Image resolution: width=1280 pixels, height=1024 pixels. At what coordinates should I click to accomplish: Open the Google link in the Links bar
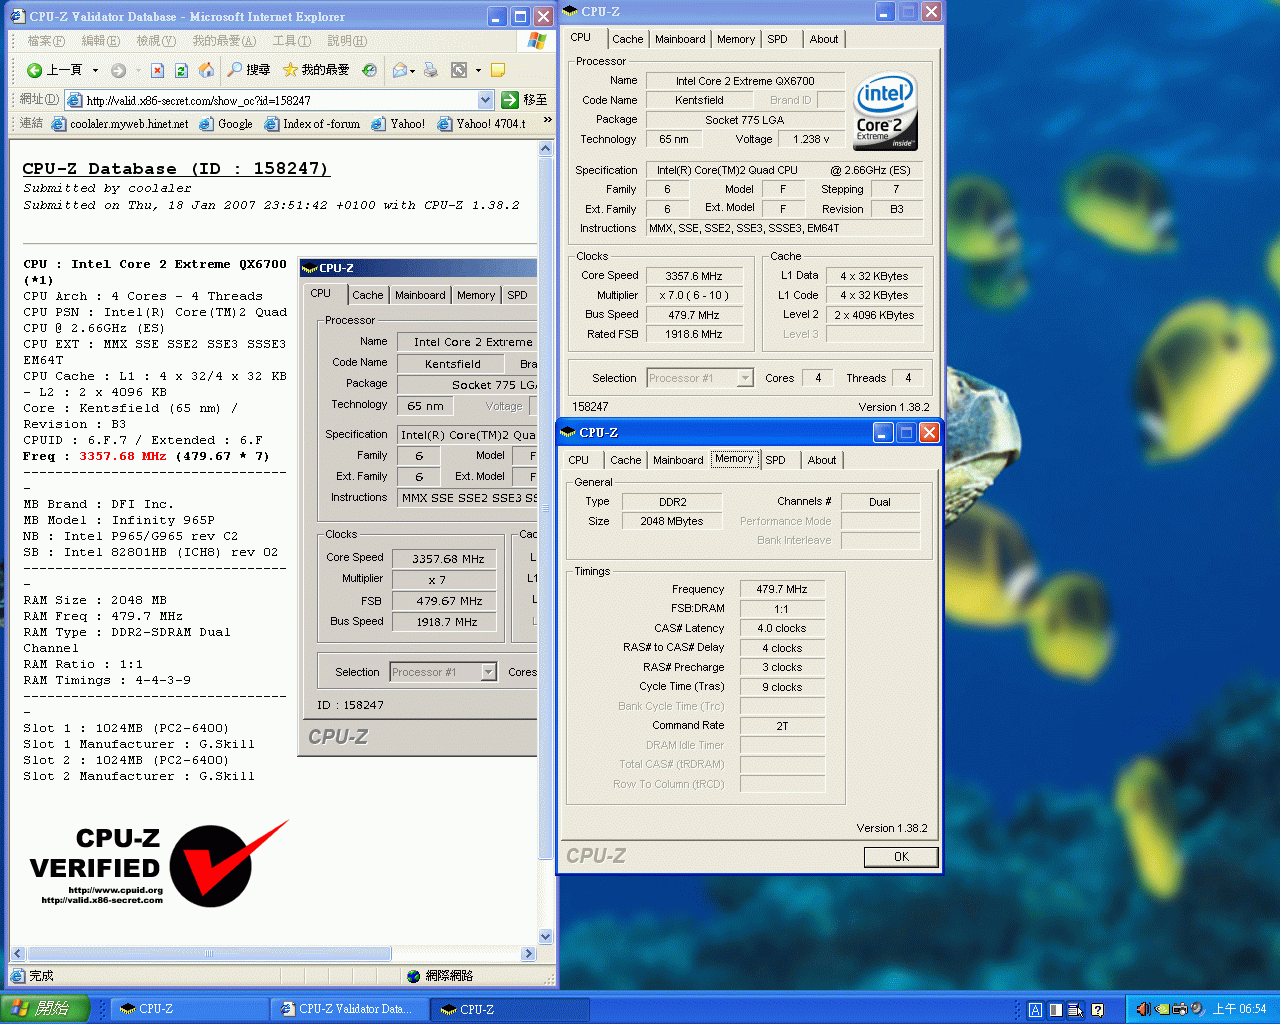click(x=226, y=124)
